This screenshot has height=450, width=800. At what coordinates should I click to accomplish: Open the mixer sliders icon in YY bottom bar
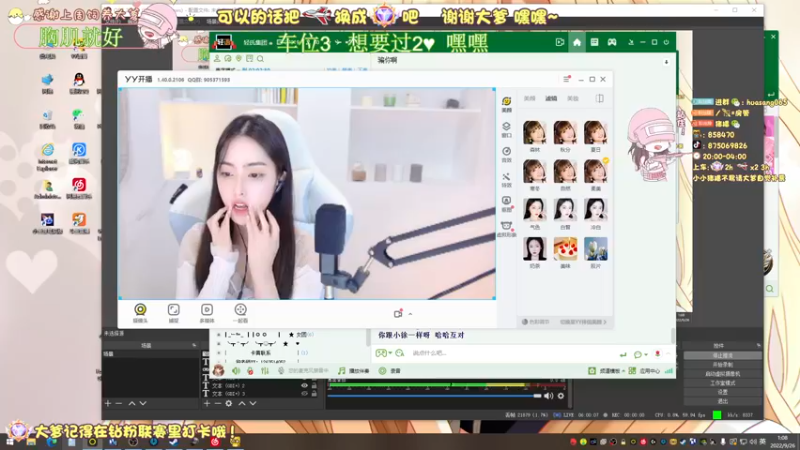pyautogui.click(x=265, y=371)
